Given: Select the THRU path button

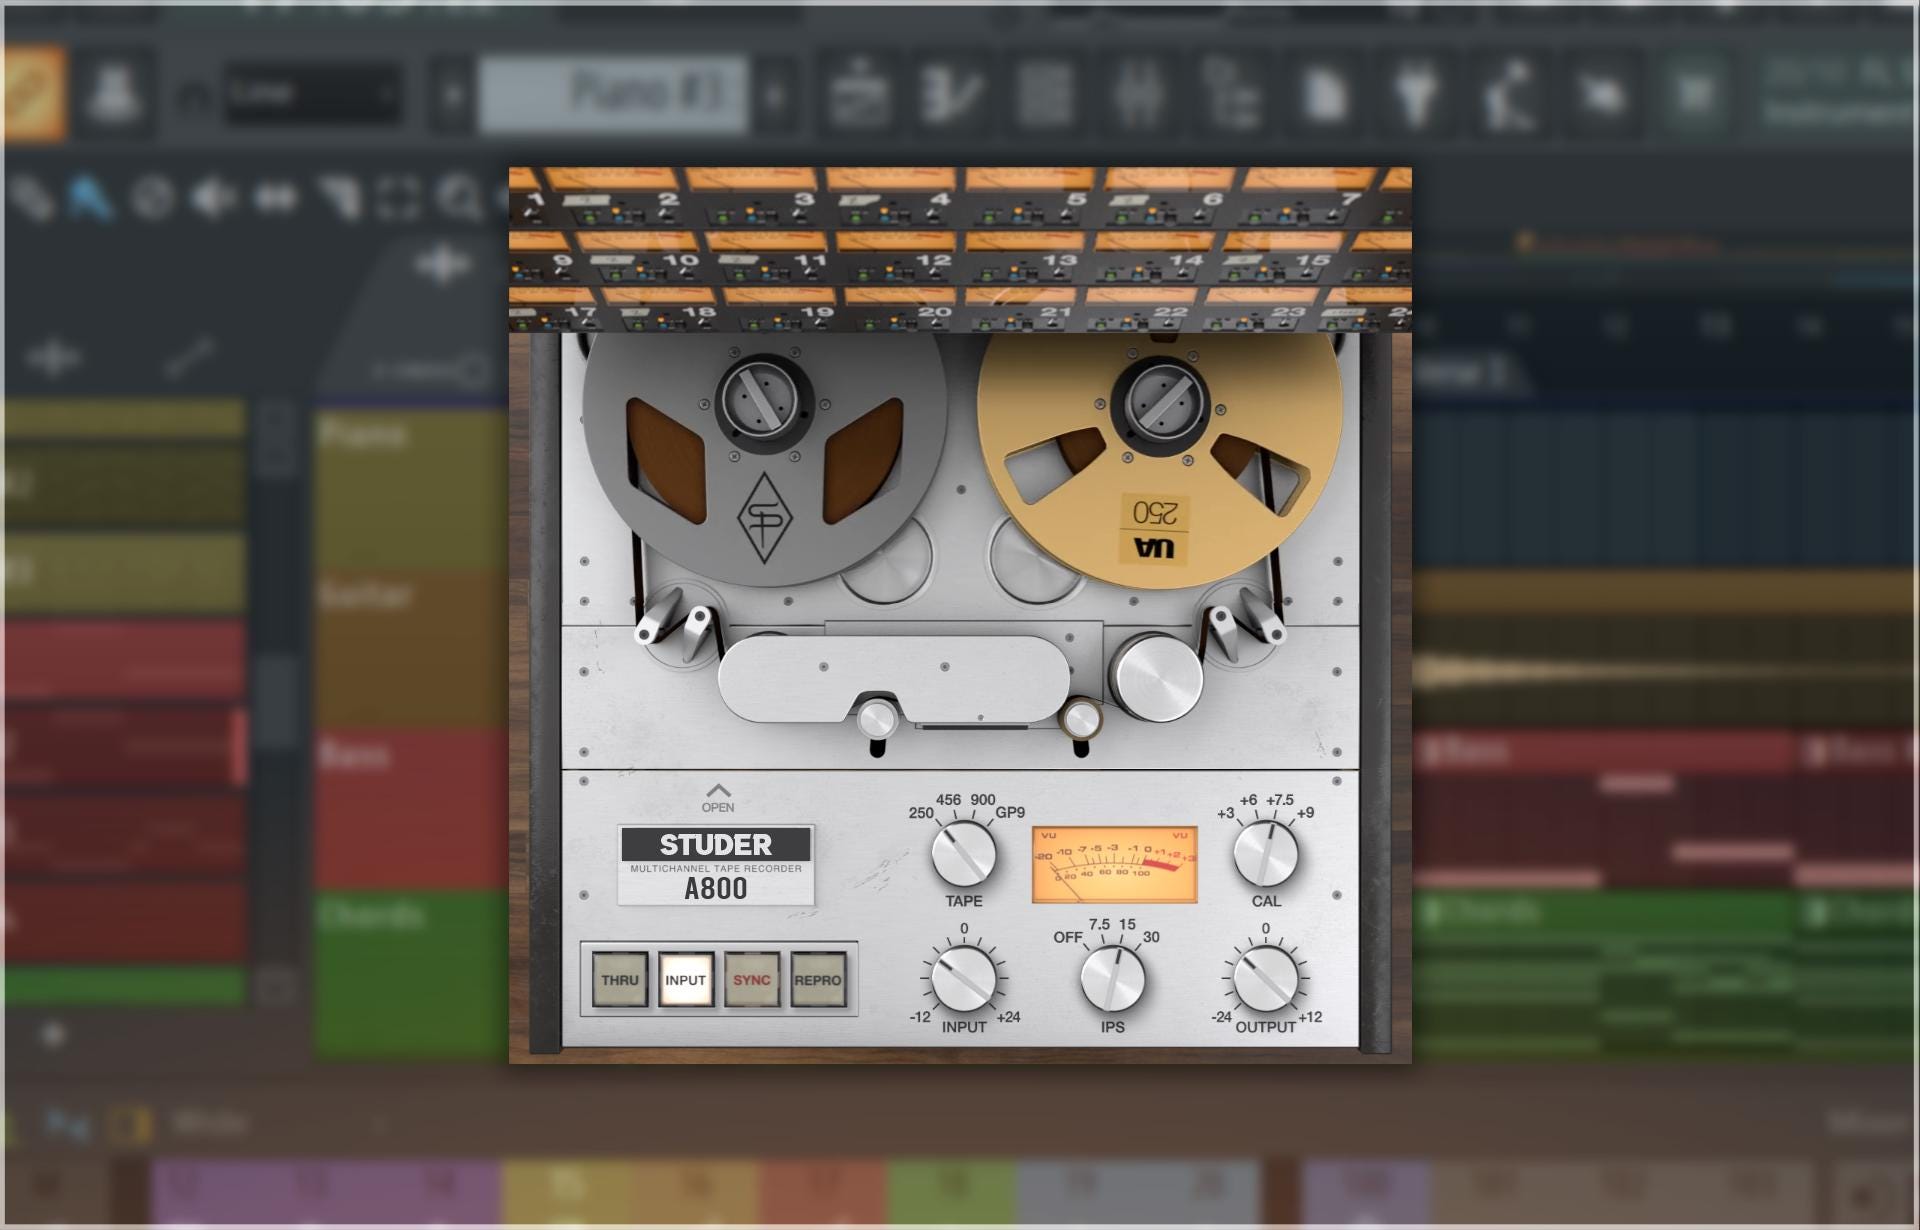Looking at the screenshot, I should click(620, 979).
